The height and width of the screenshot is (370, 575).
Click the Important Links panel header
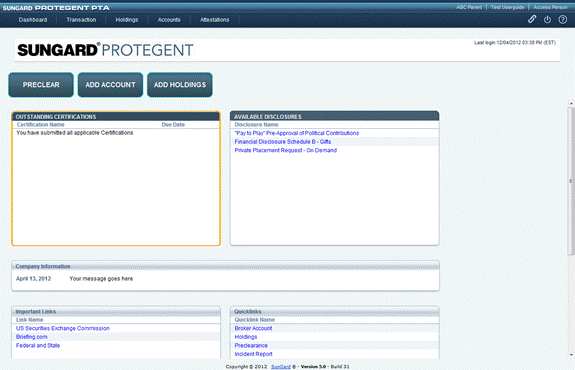point(116,311)
